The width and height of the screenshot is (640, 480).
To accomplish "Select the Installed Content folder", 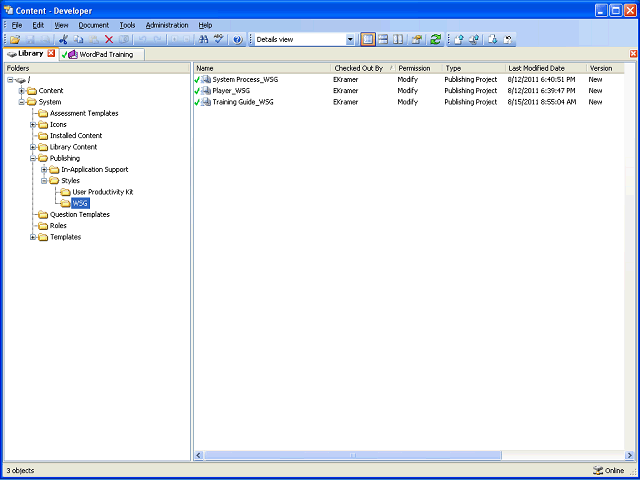I will 76,136.
